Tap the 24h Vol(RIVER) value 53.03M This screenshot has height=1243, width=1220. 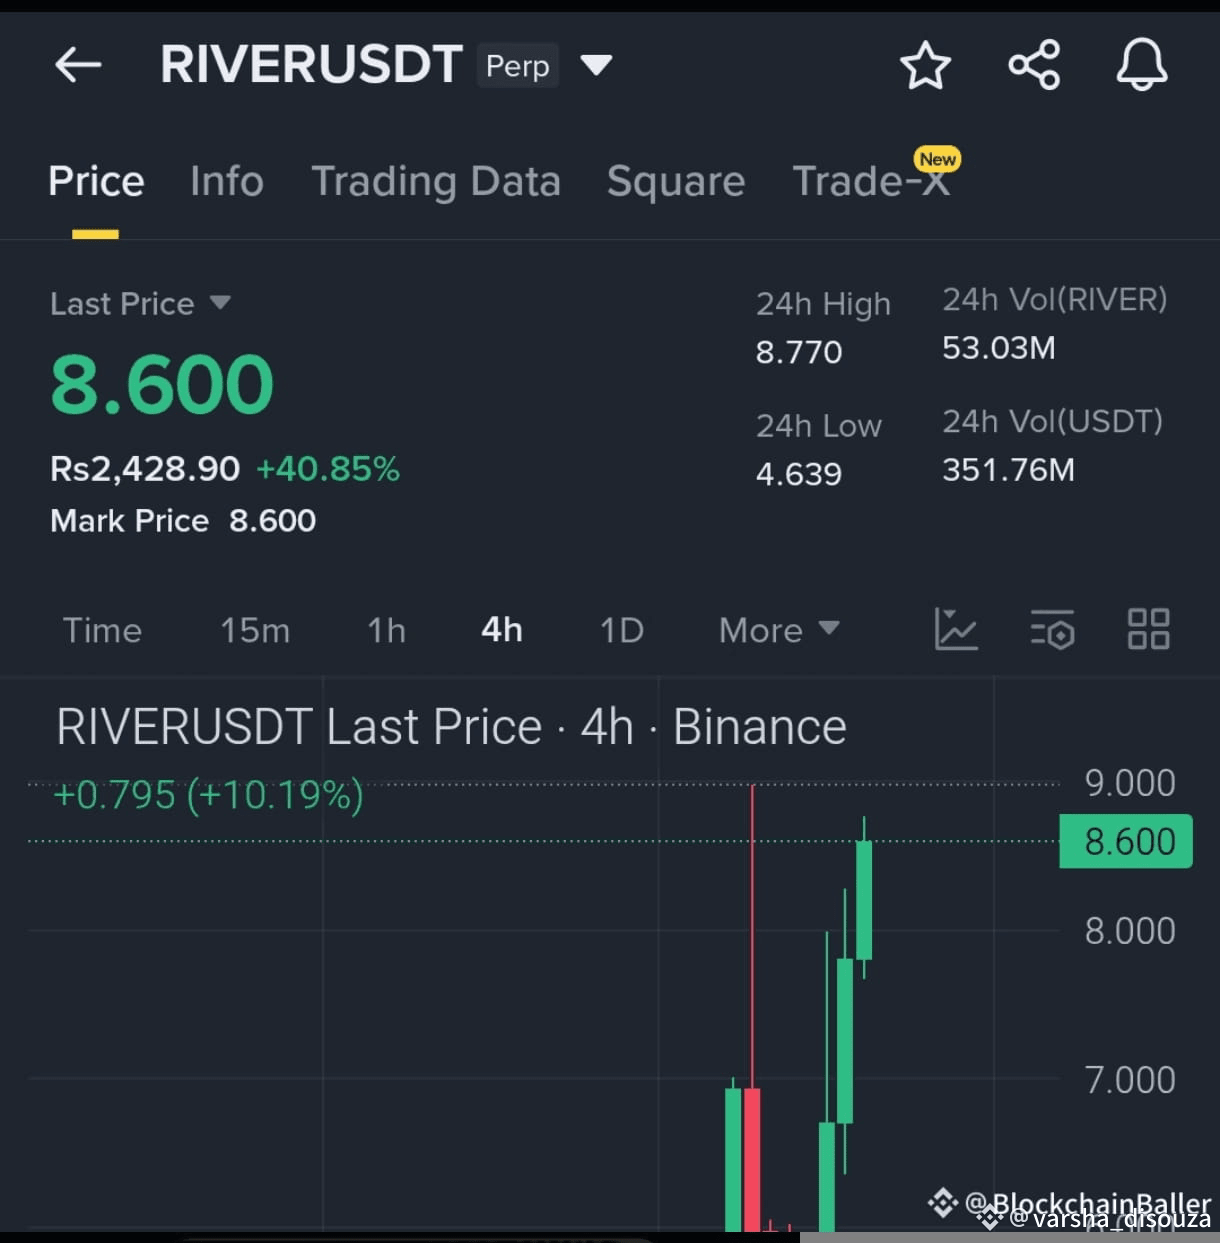999,348
